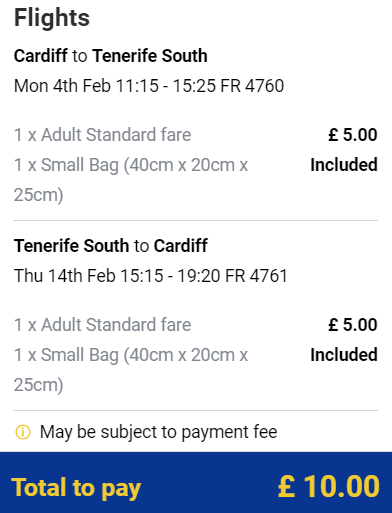Click the Total to pay label
This screenshot has height=513, width=392.
(76, 488)
